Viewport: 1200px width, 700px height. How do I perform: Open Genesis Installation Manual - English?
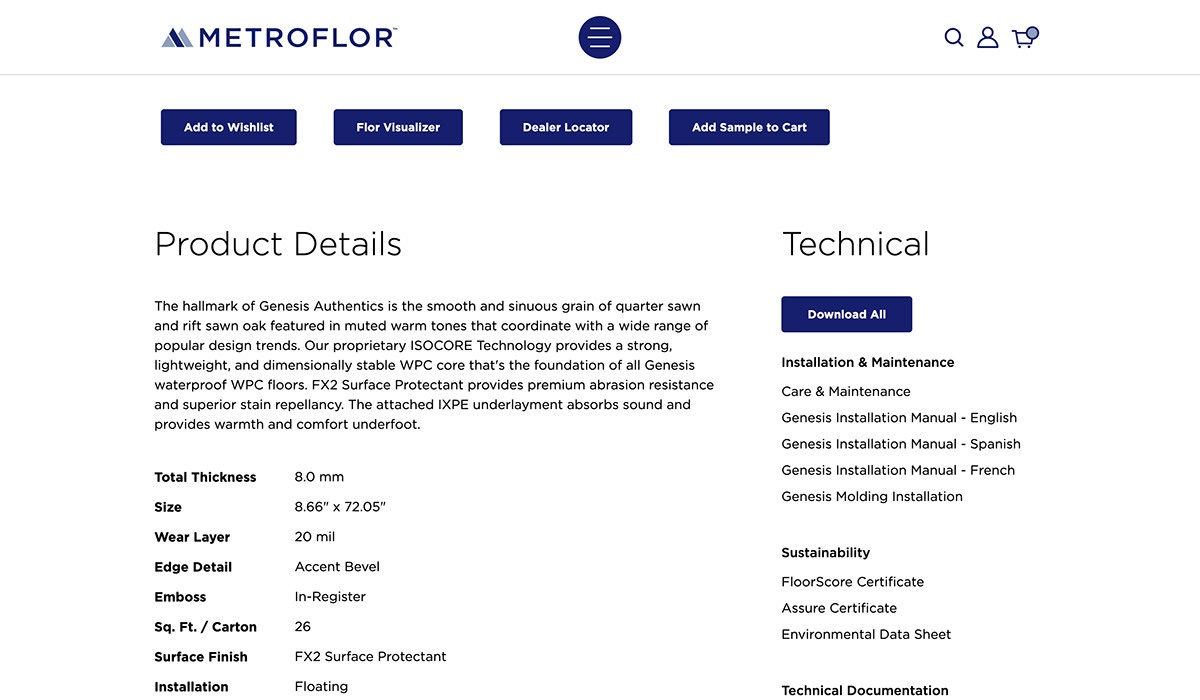point(899,418)
